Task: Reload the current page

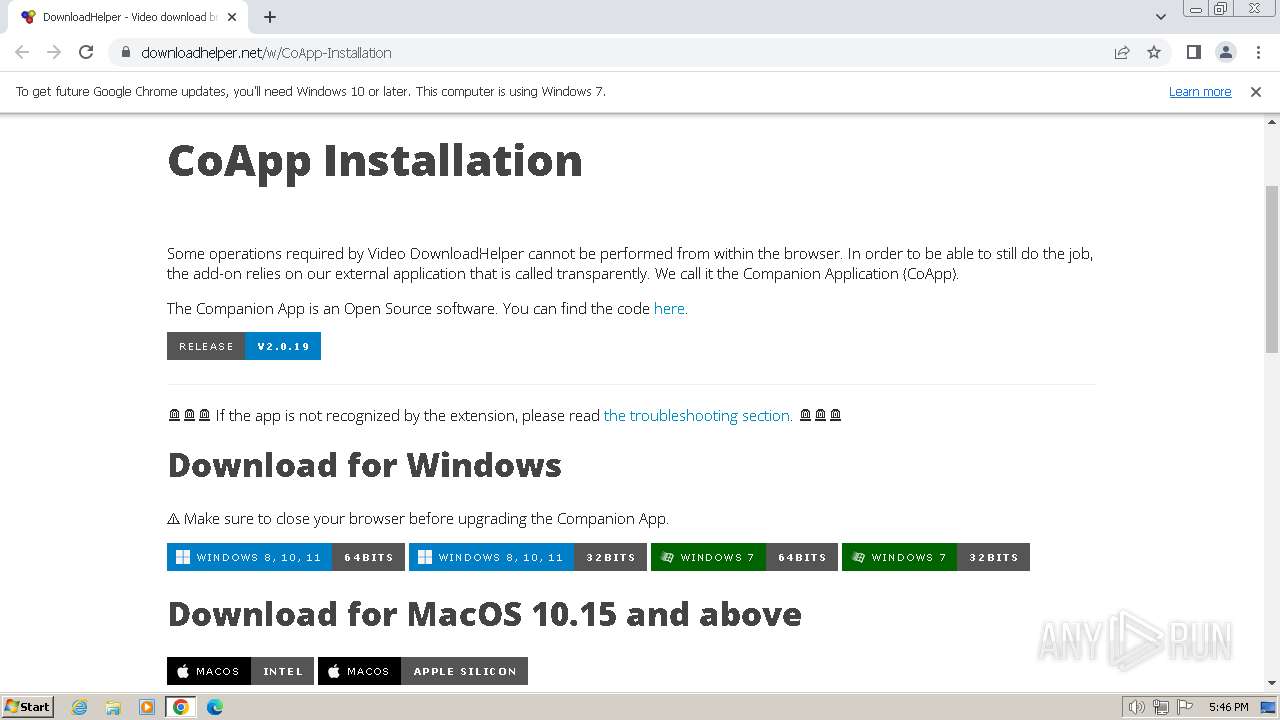Action: pyautogui.click(x=86, y=52)
